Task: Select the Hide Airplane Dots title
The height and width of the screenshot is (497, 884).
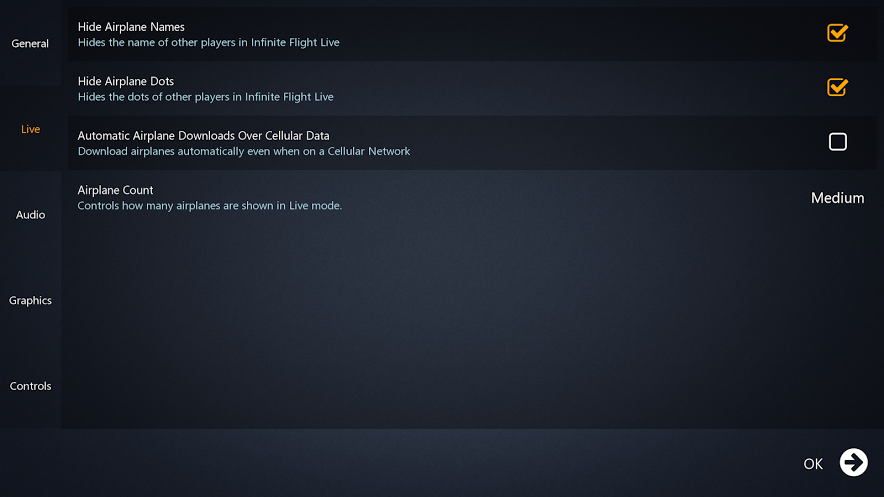Action: coord(126,81)
